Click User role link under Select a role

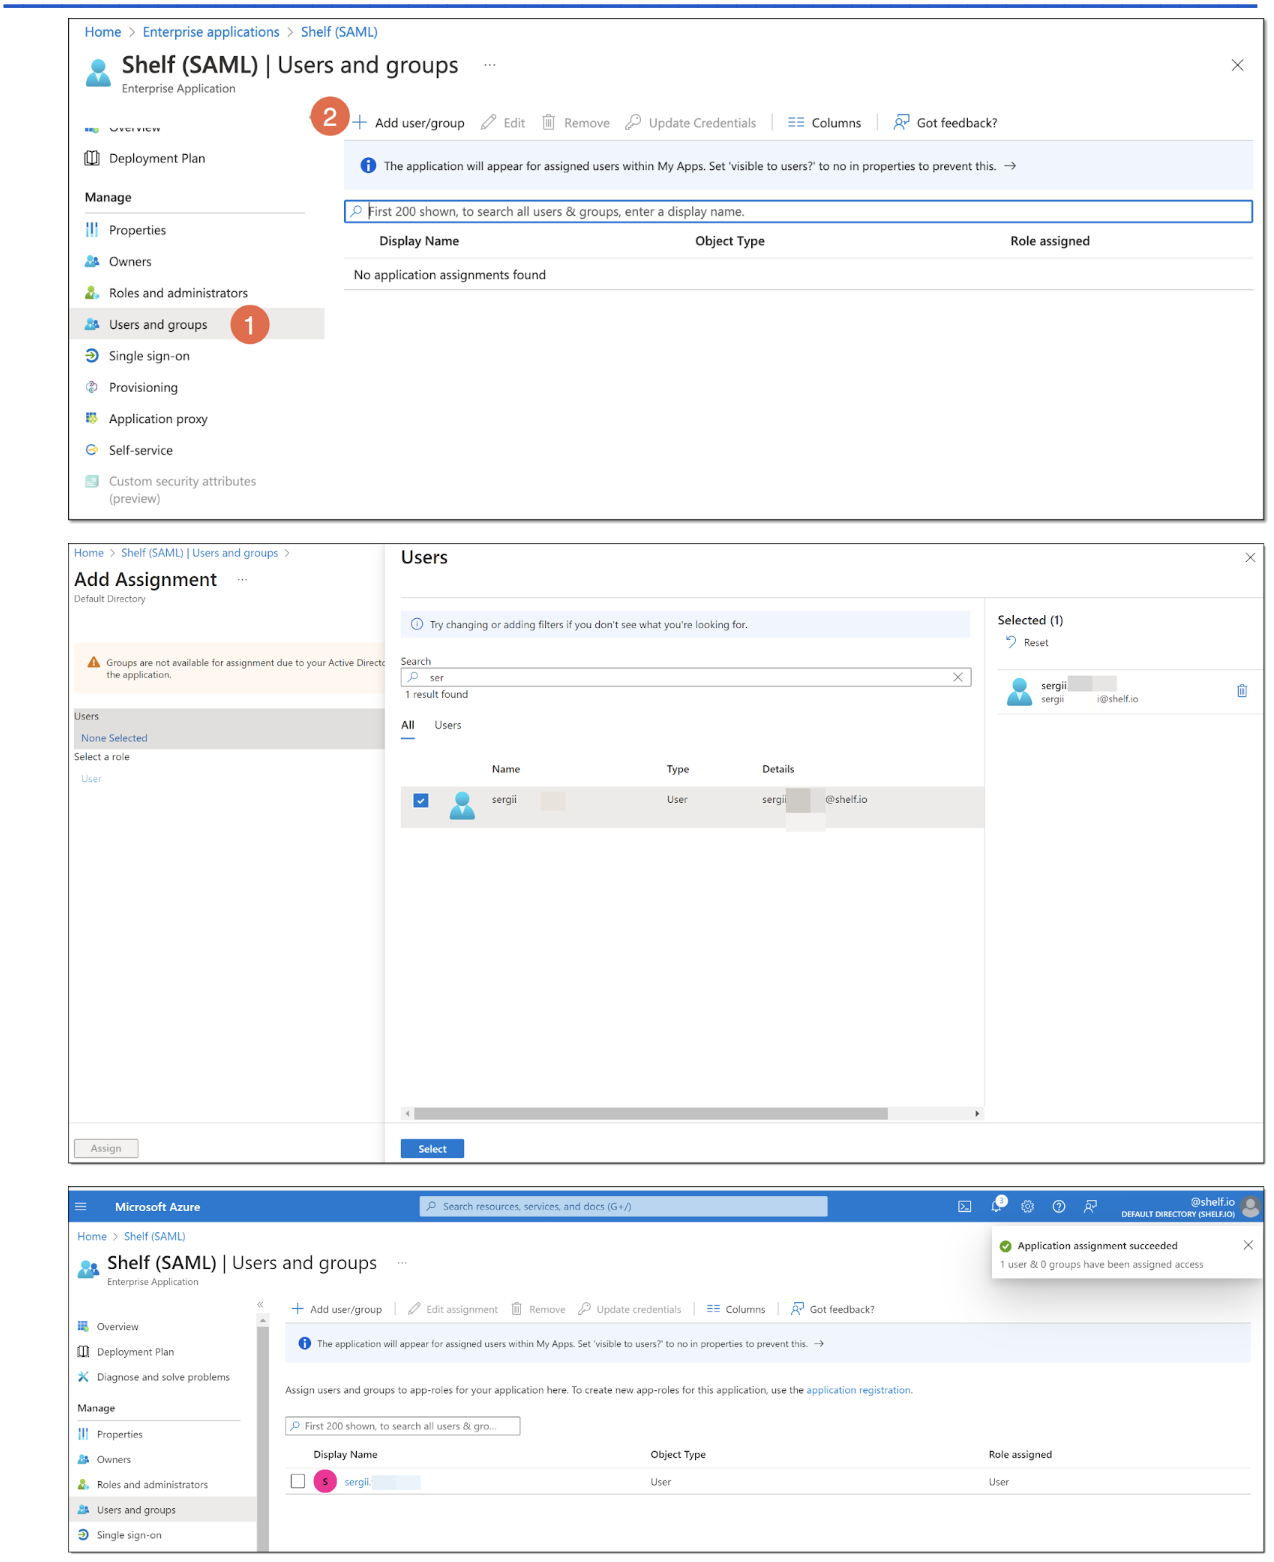[x=91, y=779]
